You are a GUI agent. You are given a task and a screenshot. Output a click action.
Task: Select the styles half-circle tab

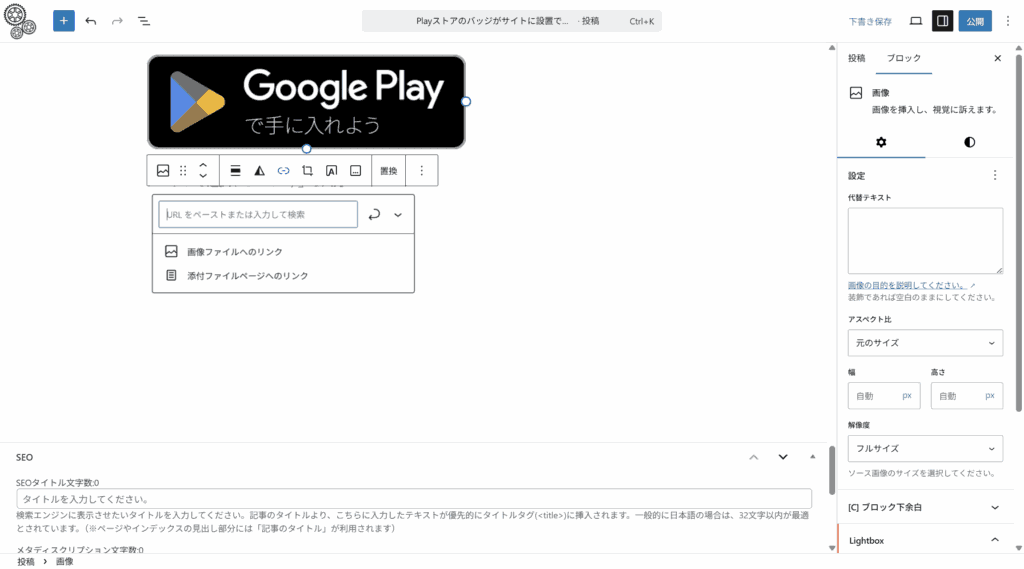coord(969,142)
